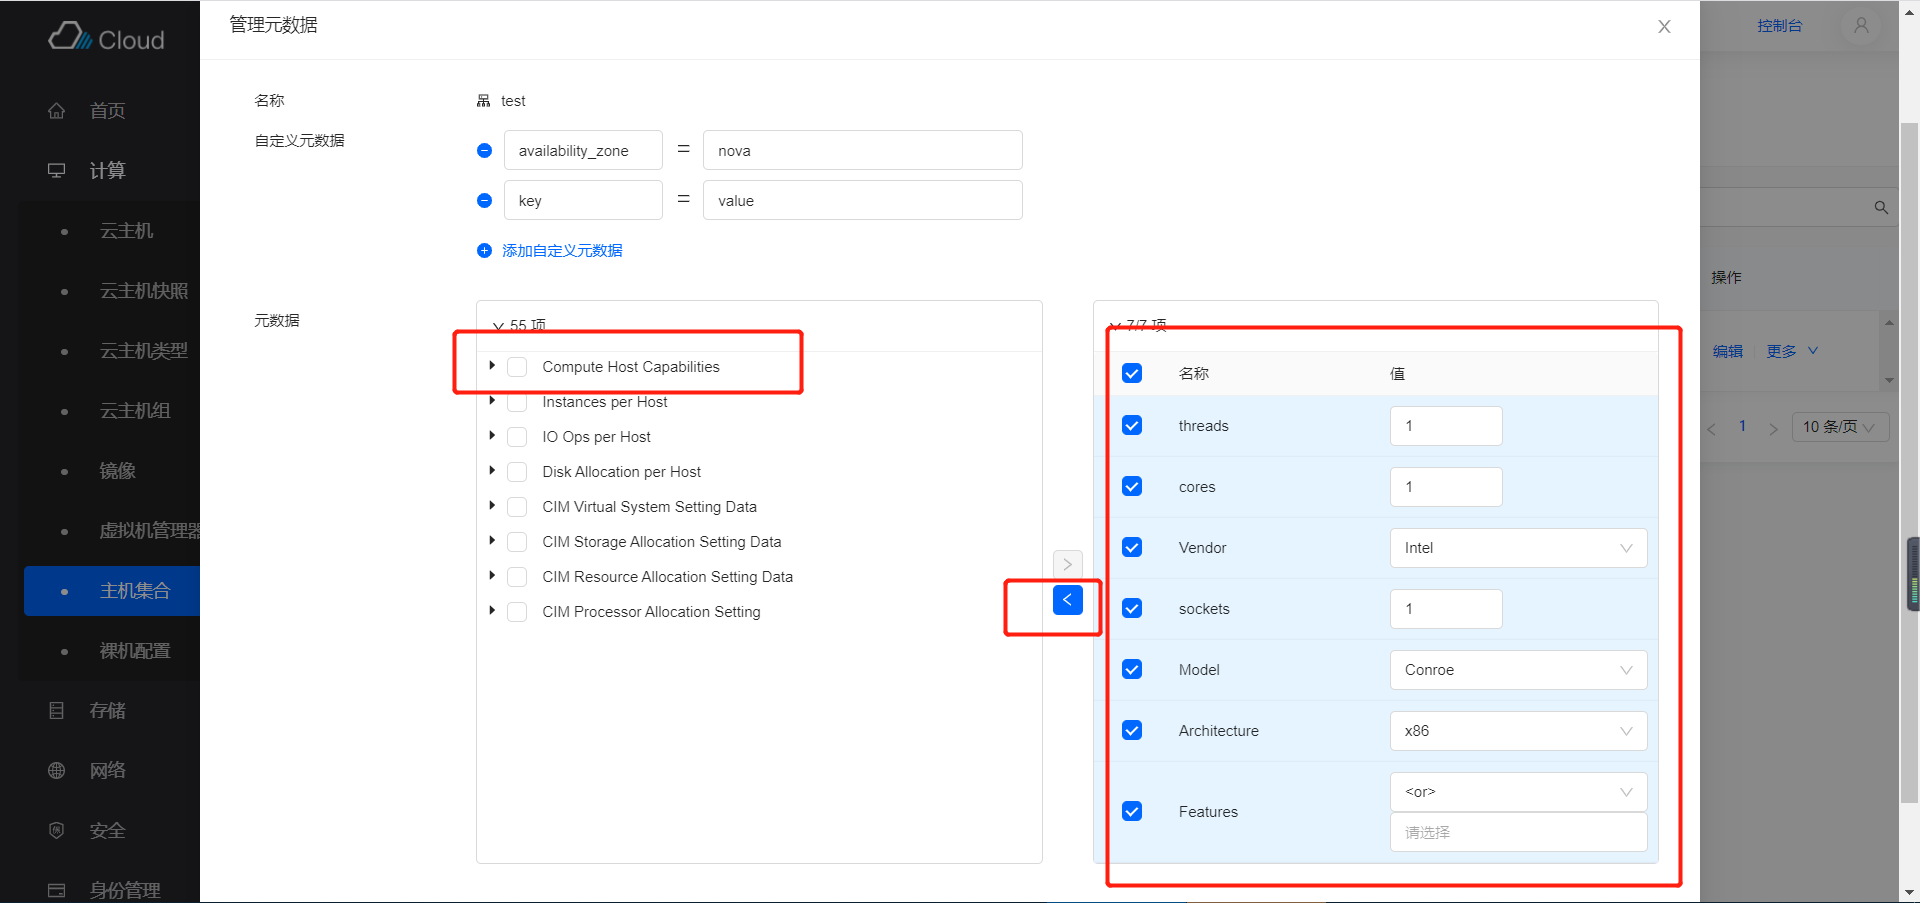This screenshot has height=903, width=1920.
Task: Open the user avatar icon
Action: (1860, 26)
